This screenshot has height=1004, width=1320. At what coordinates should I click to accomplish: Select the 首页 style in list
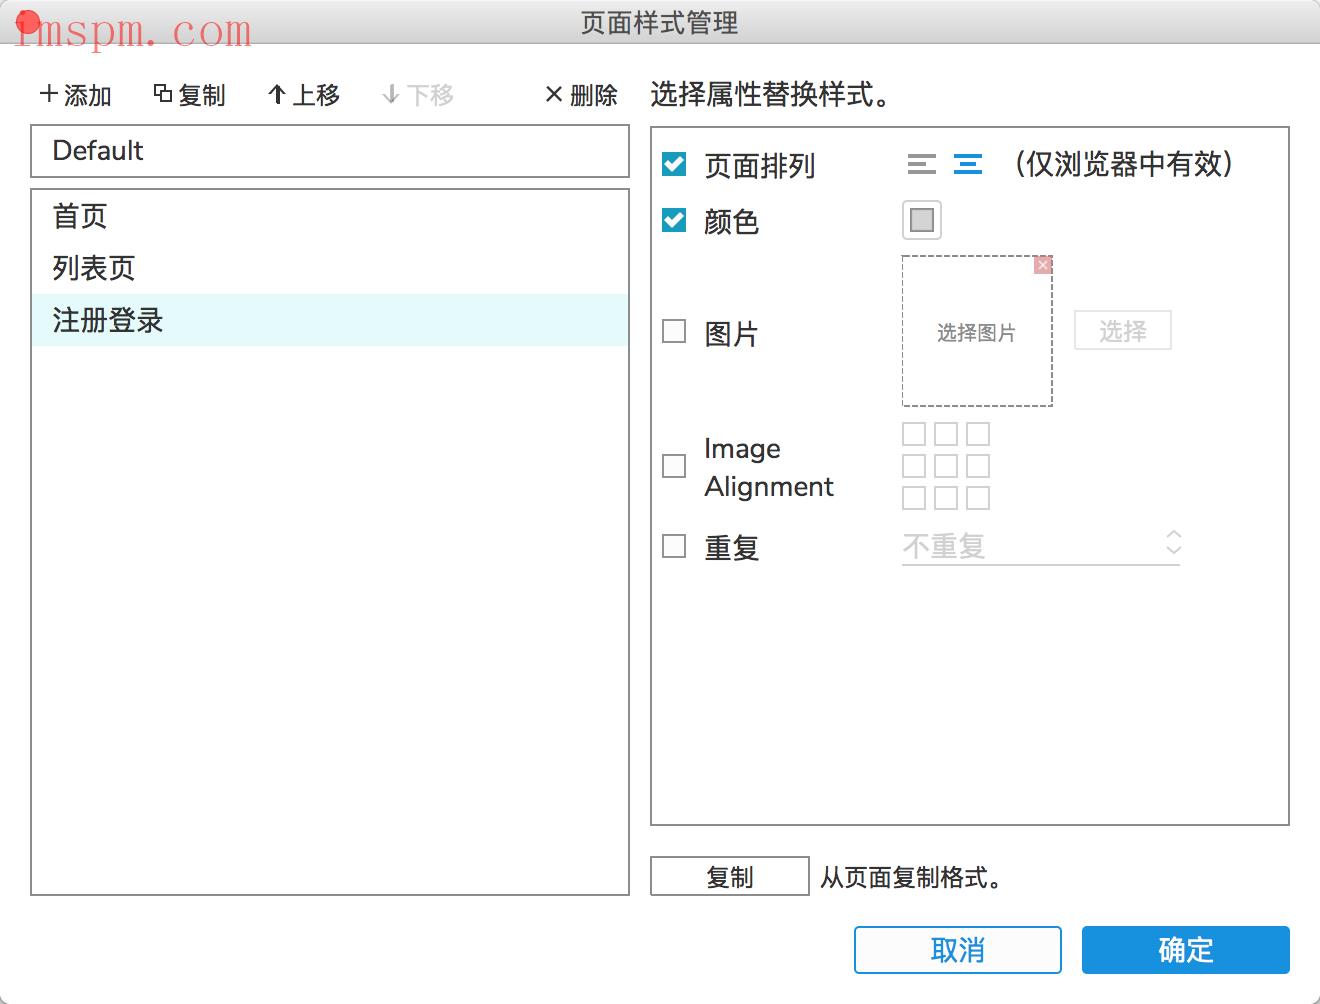coord(330,216)
